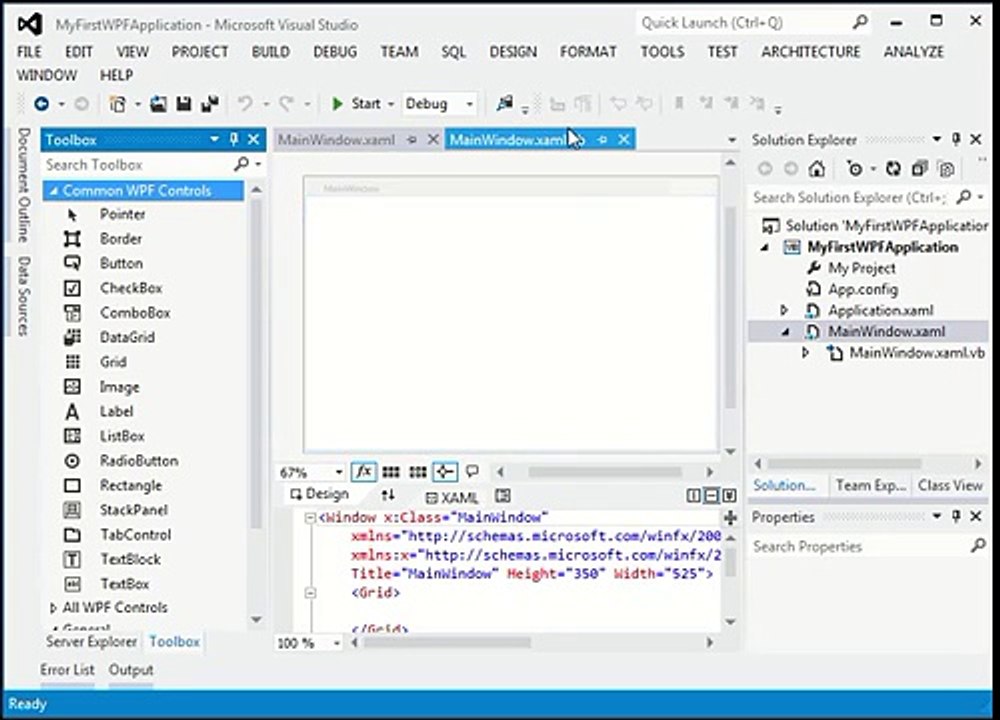Refresh the Solution Explorer

pos(893,168)
